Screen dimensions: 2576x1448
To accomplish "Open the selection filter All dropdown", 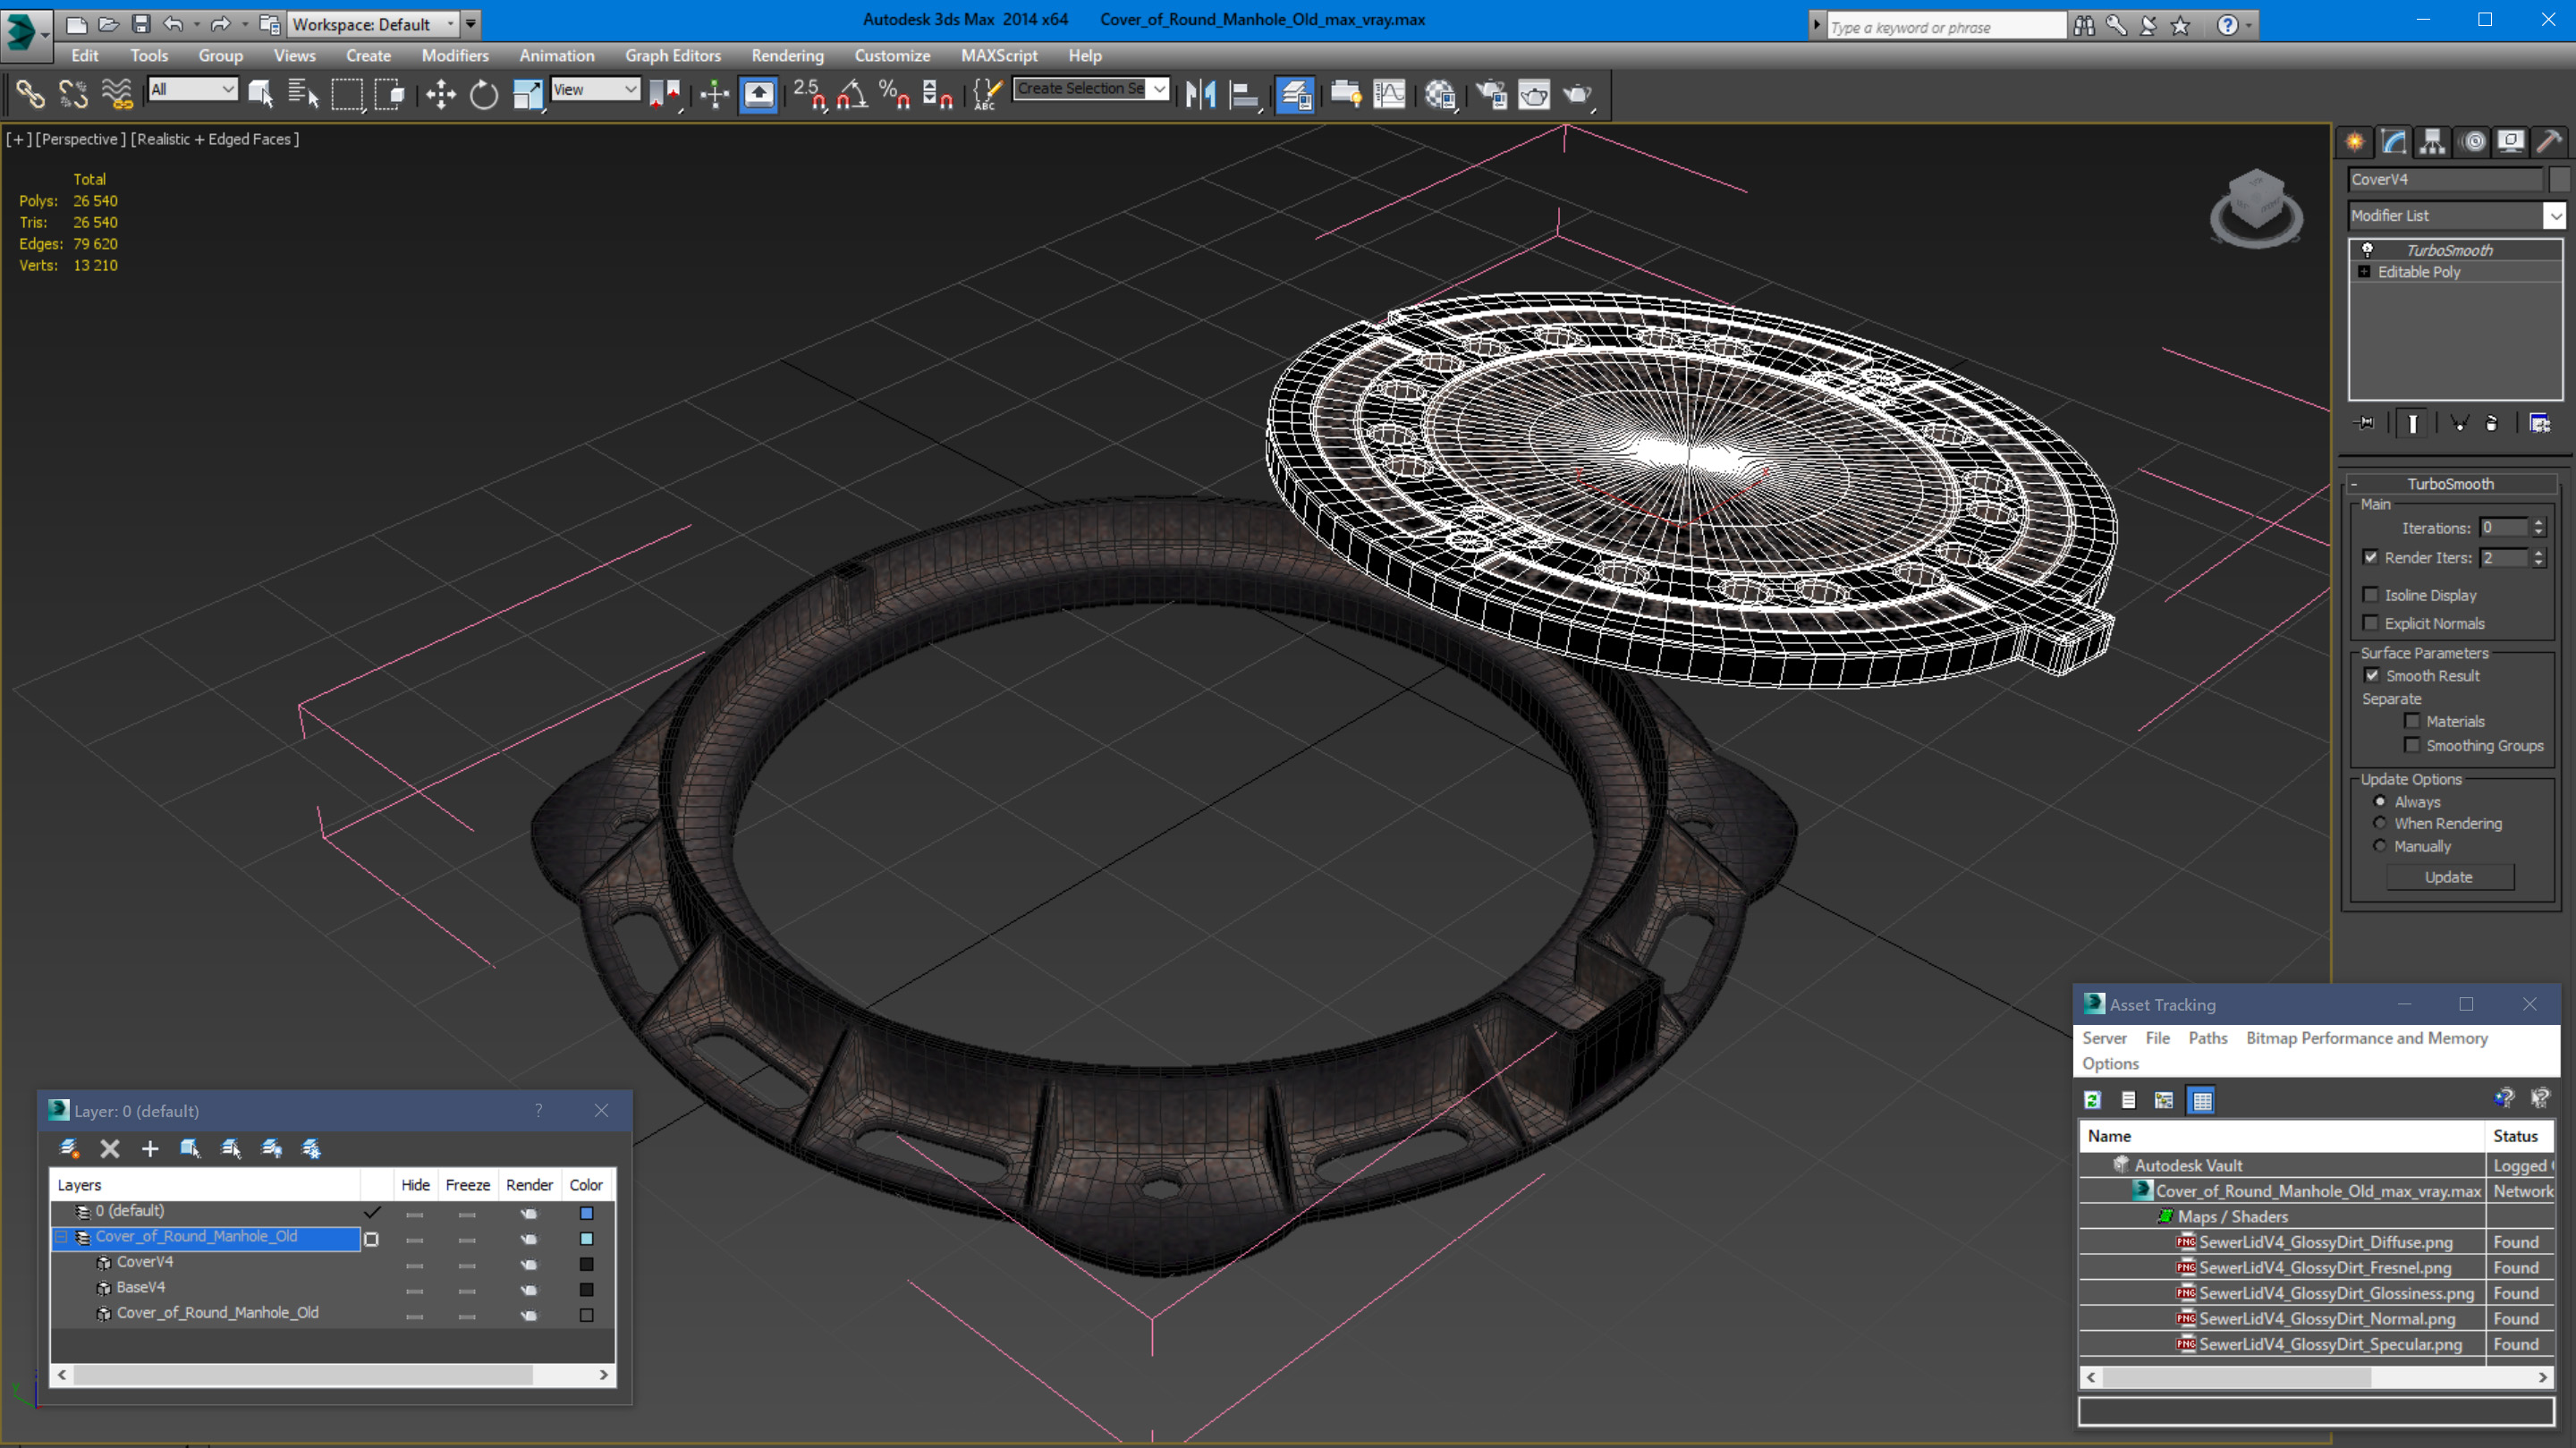I will (x=193, y=89).
